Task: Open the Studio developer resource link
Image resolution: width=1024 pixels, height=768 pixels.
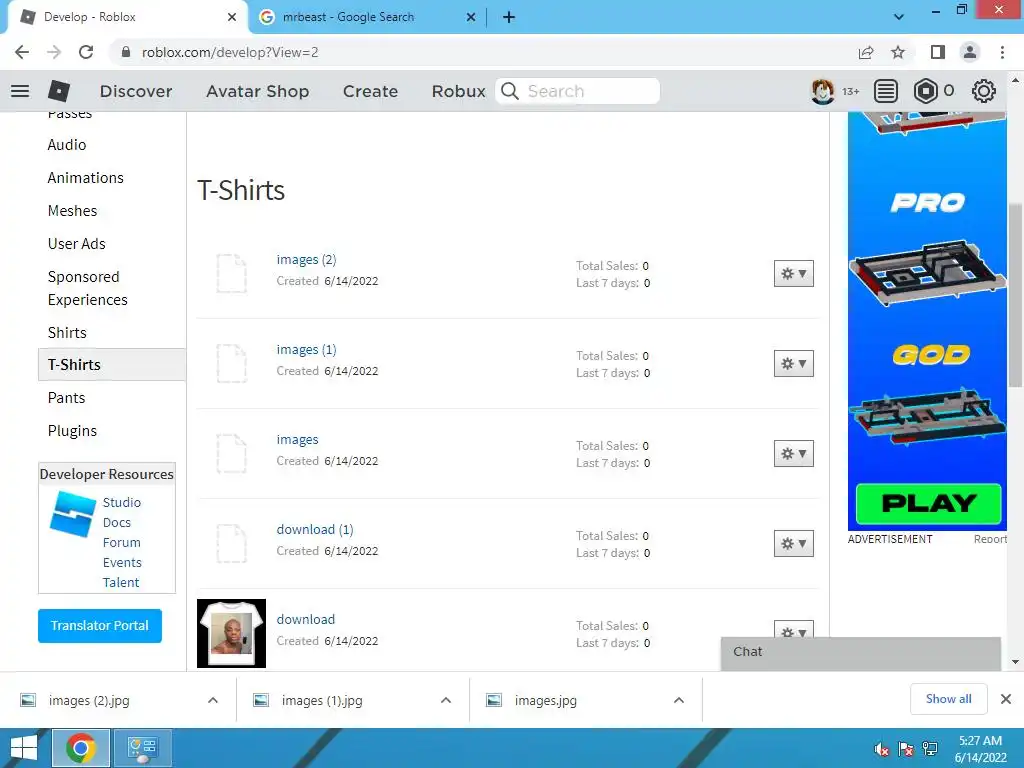Action: pyautogui.click(x=121, y=502)
